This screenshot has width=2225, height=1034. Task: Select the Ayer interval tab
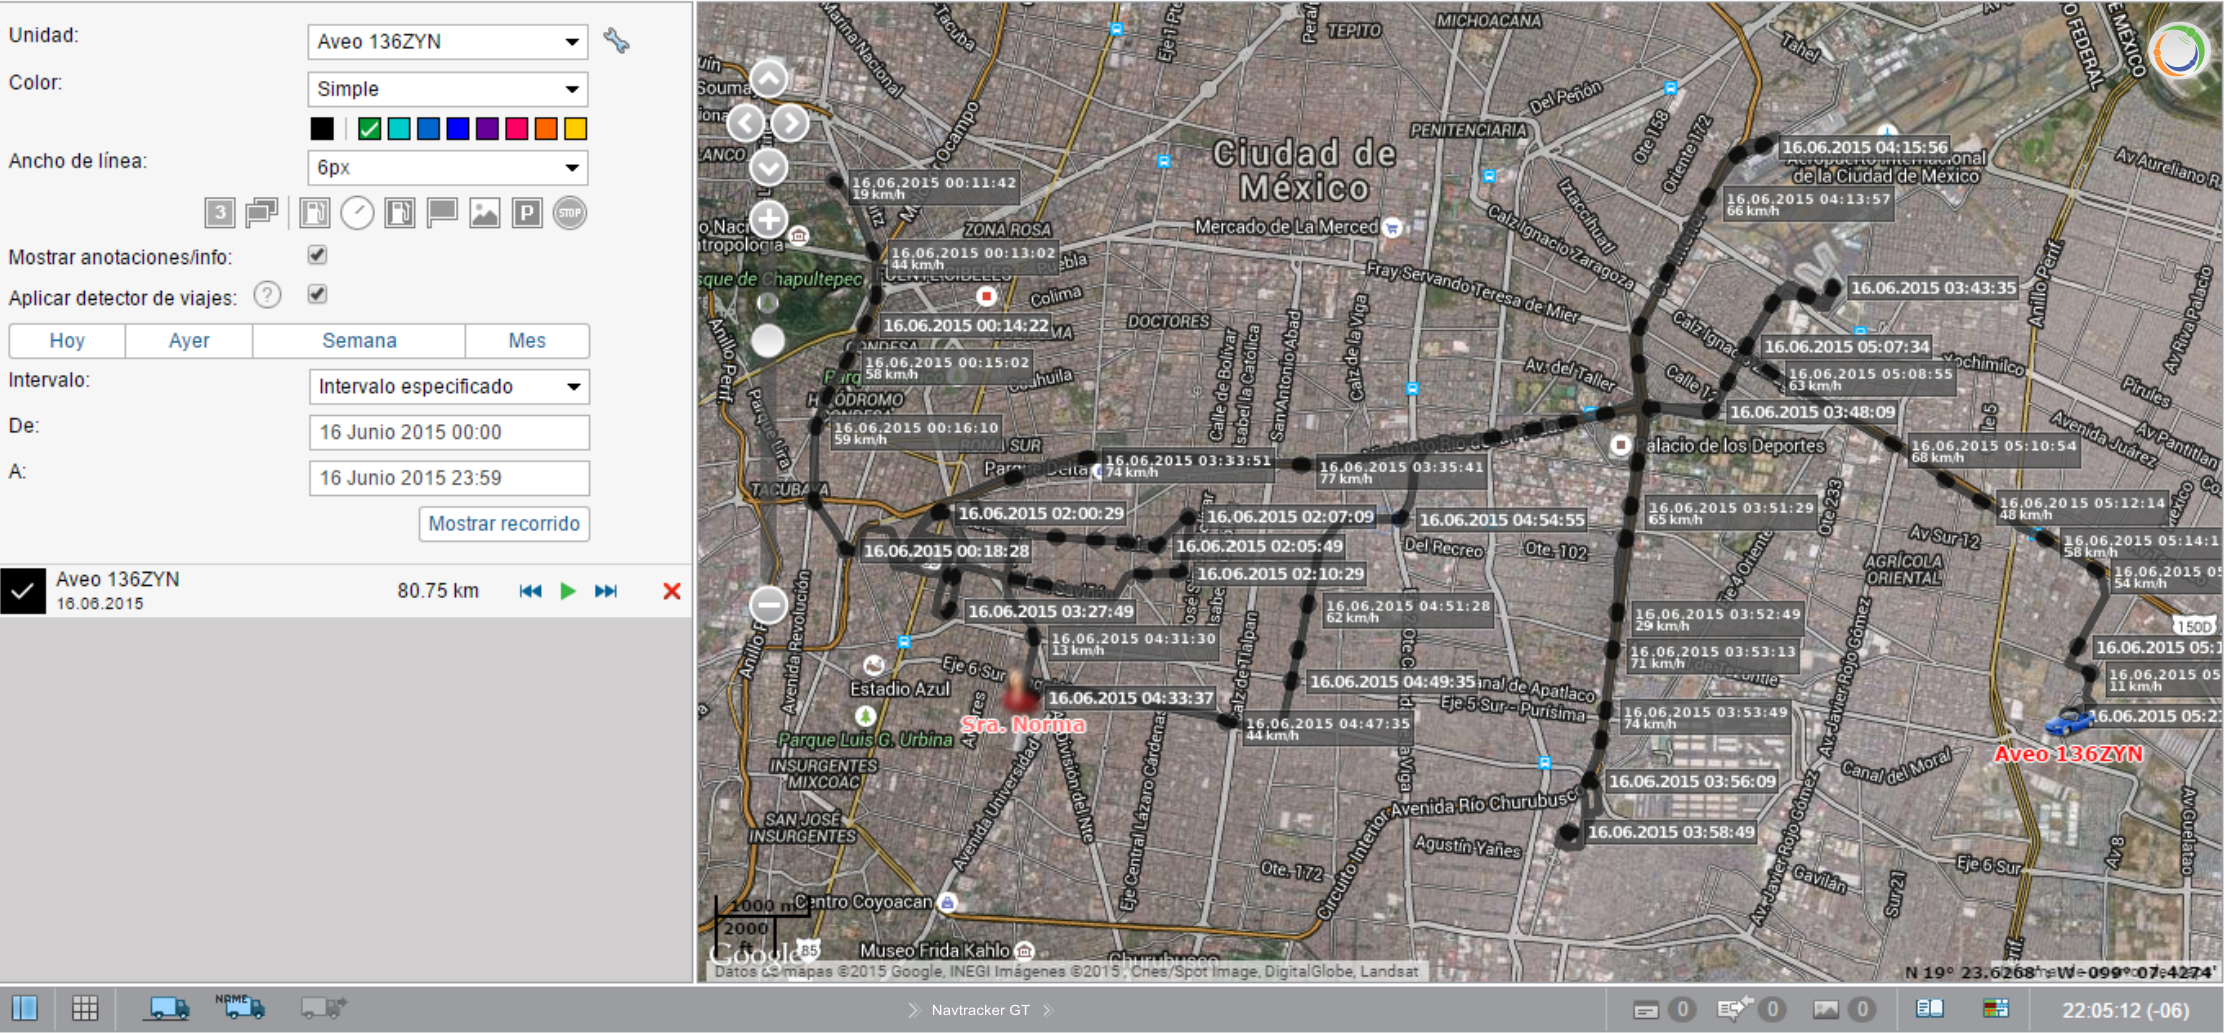(x=188, y=341)
